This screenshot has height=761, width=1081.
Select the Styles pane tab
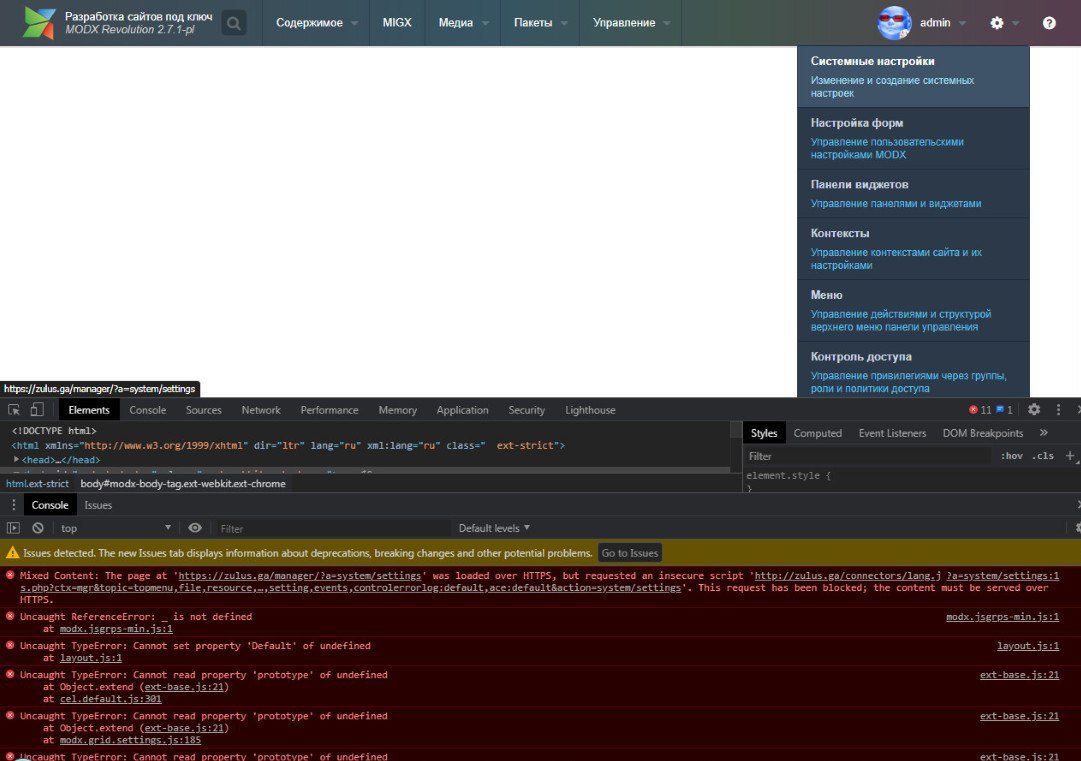(764, 433)
